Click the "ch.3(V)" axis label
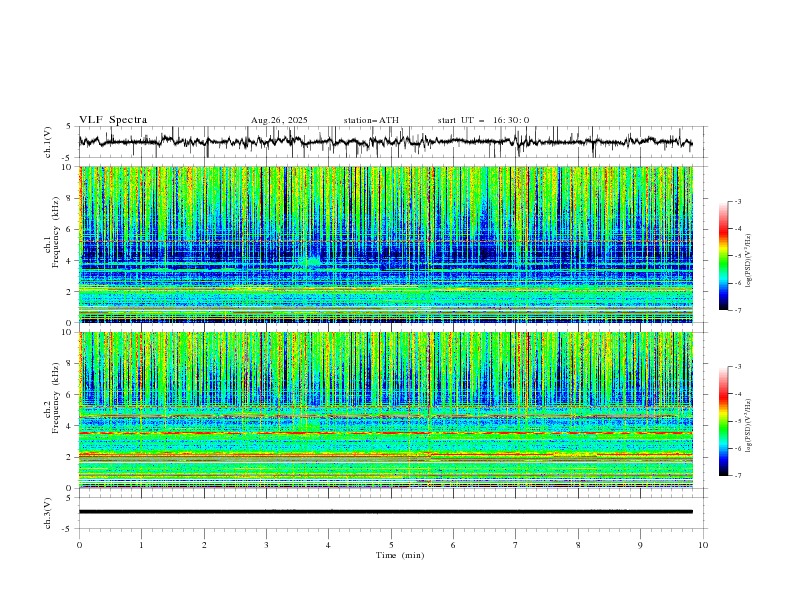This screenshot has height=612, width=792. click(48, 513)
